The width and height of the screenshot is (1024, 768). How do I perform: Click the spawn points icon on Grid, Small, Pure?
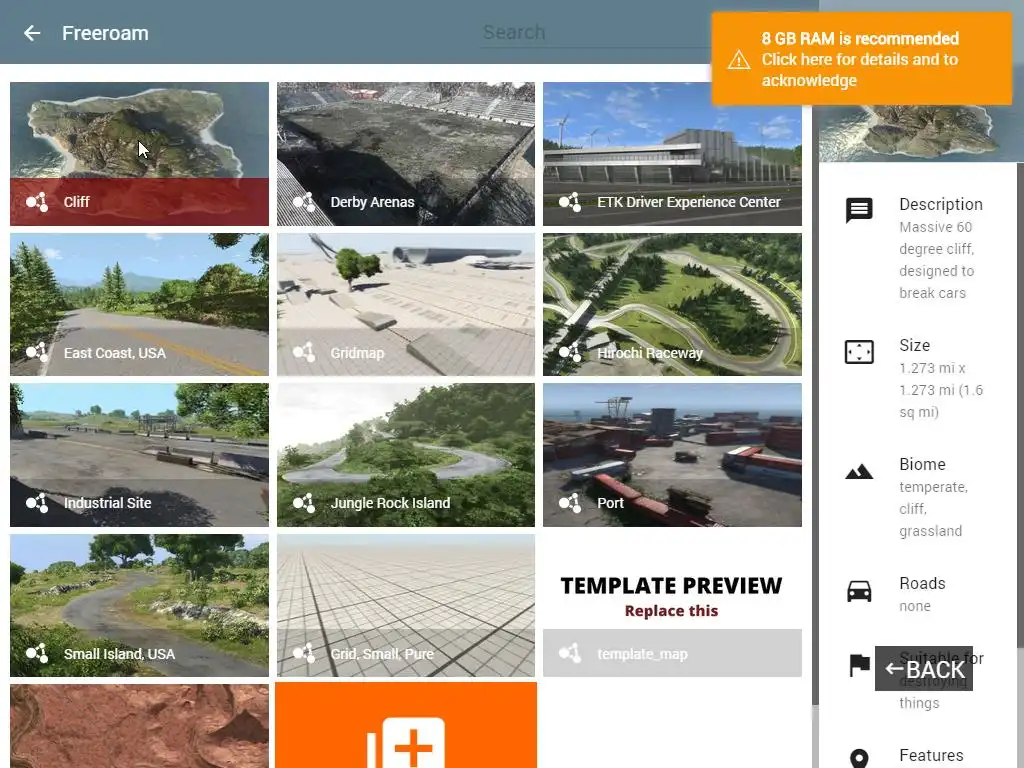point(304,653)
